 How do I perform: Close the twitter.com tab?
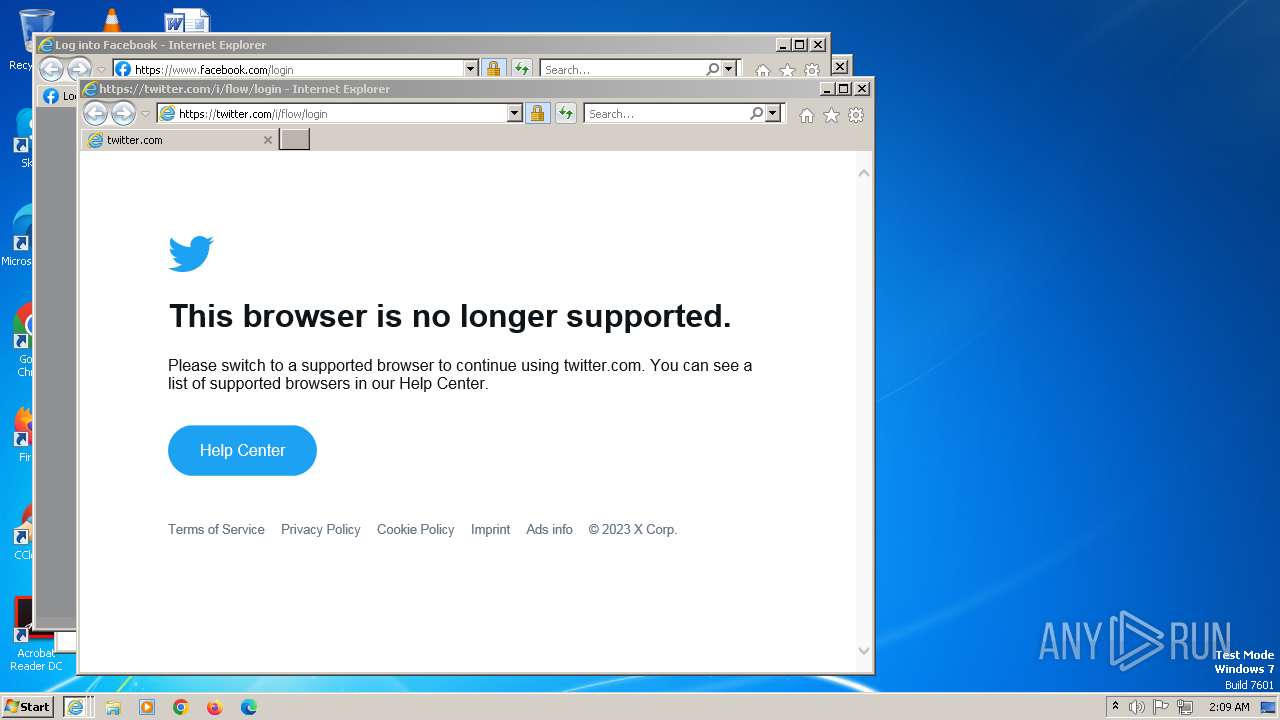(267, 140)
